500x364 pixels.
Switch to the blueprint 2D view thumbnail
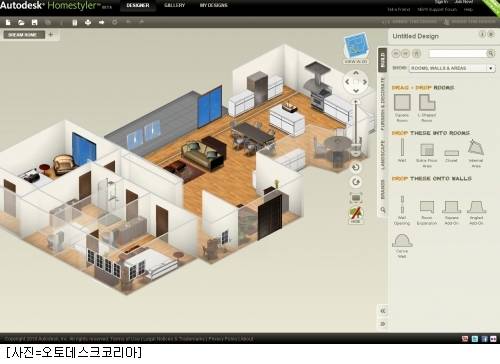(356, 46)
